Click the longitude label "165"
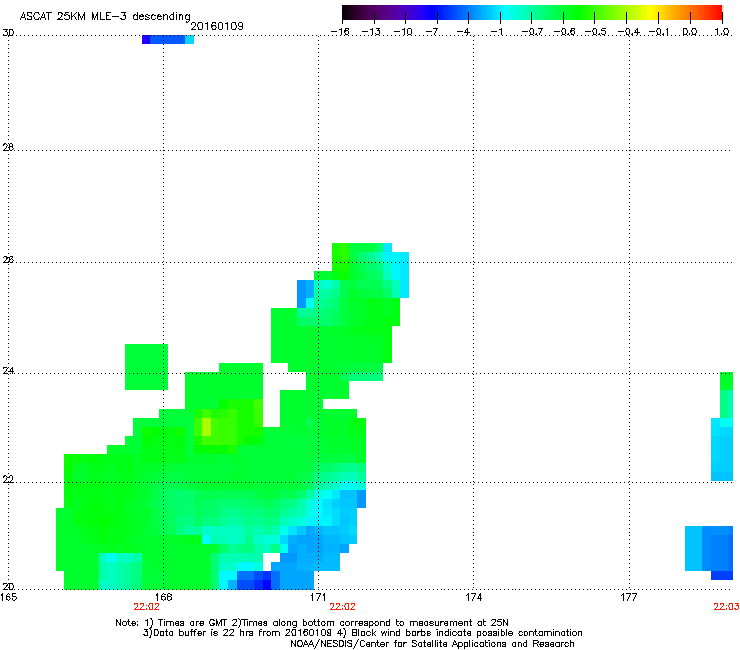 click(9, 597)
